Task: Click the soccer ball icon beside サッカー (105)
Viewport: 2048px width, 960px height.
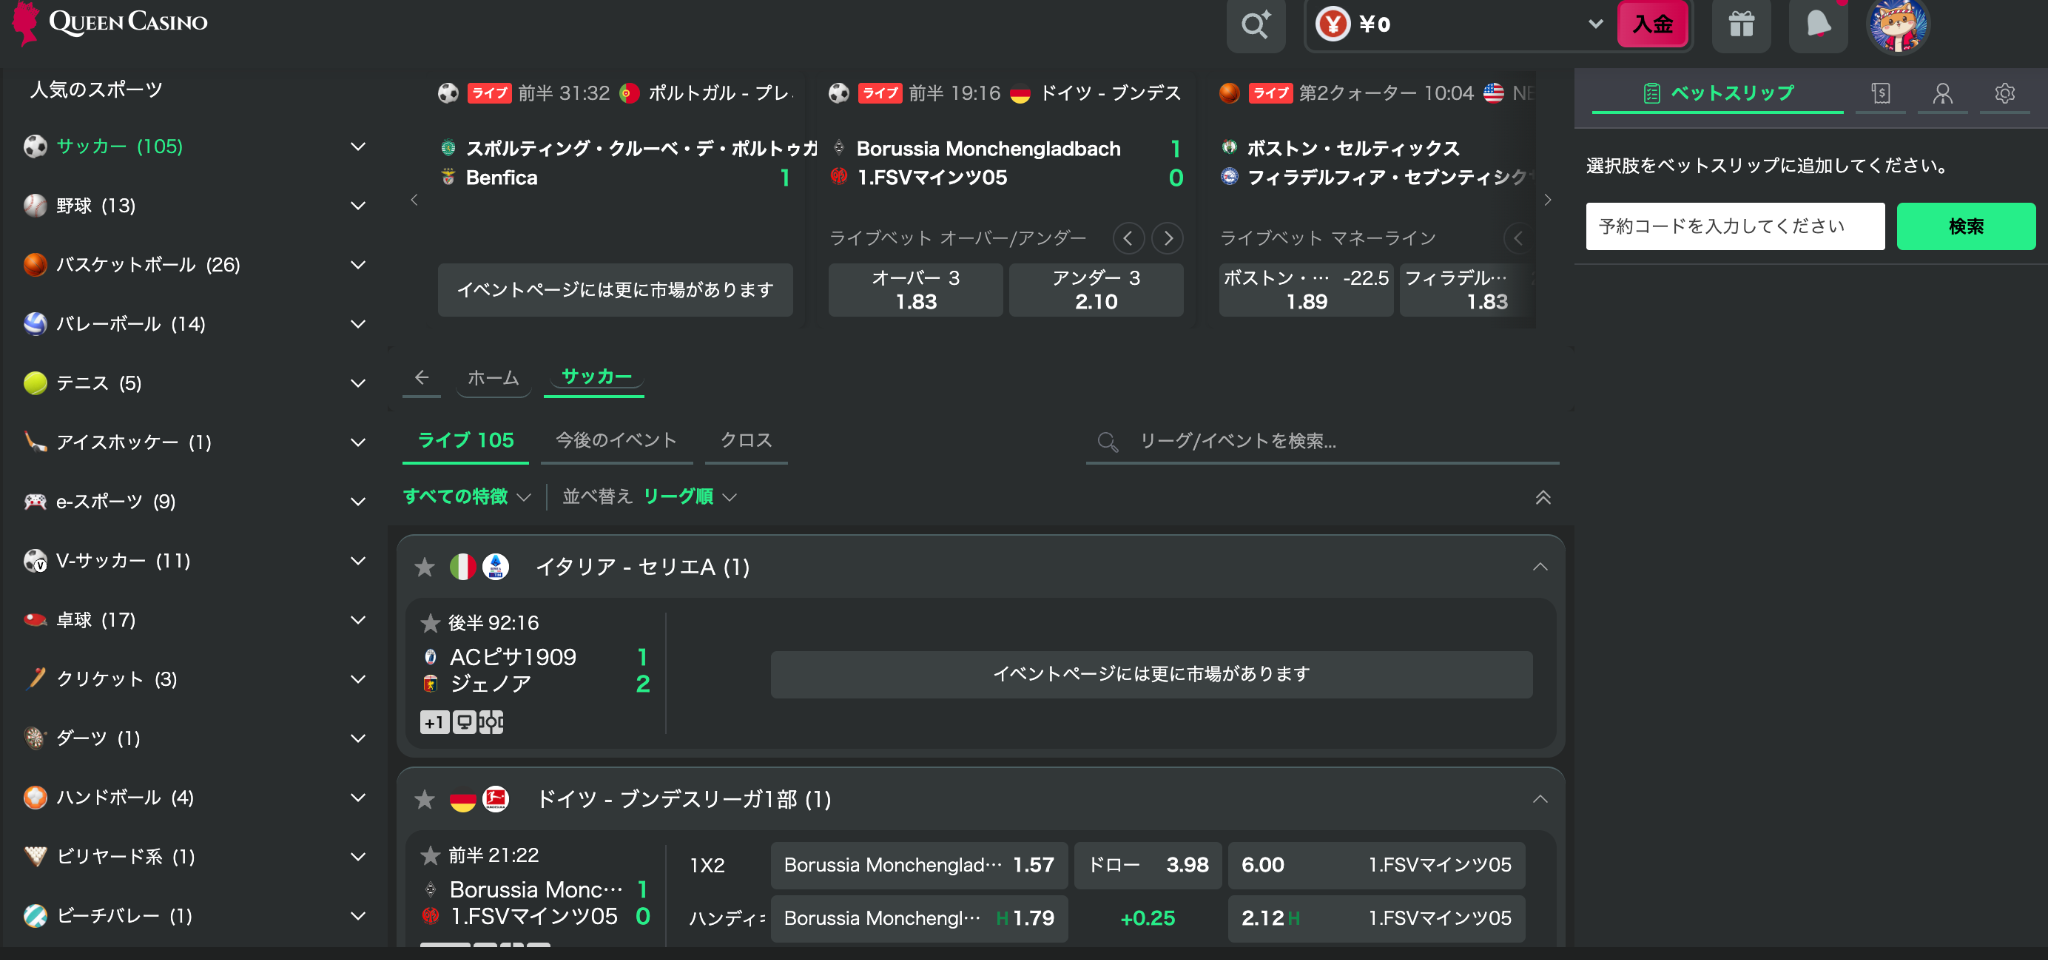Action: pos(35,147)
